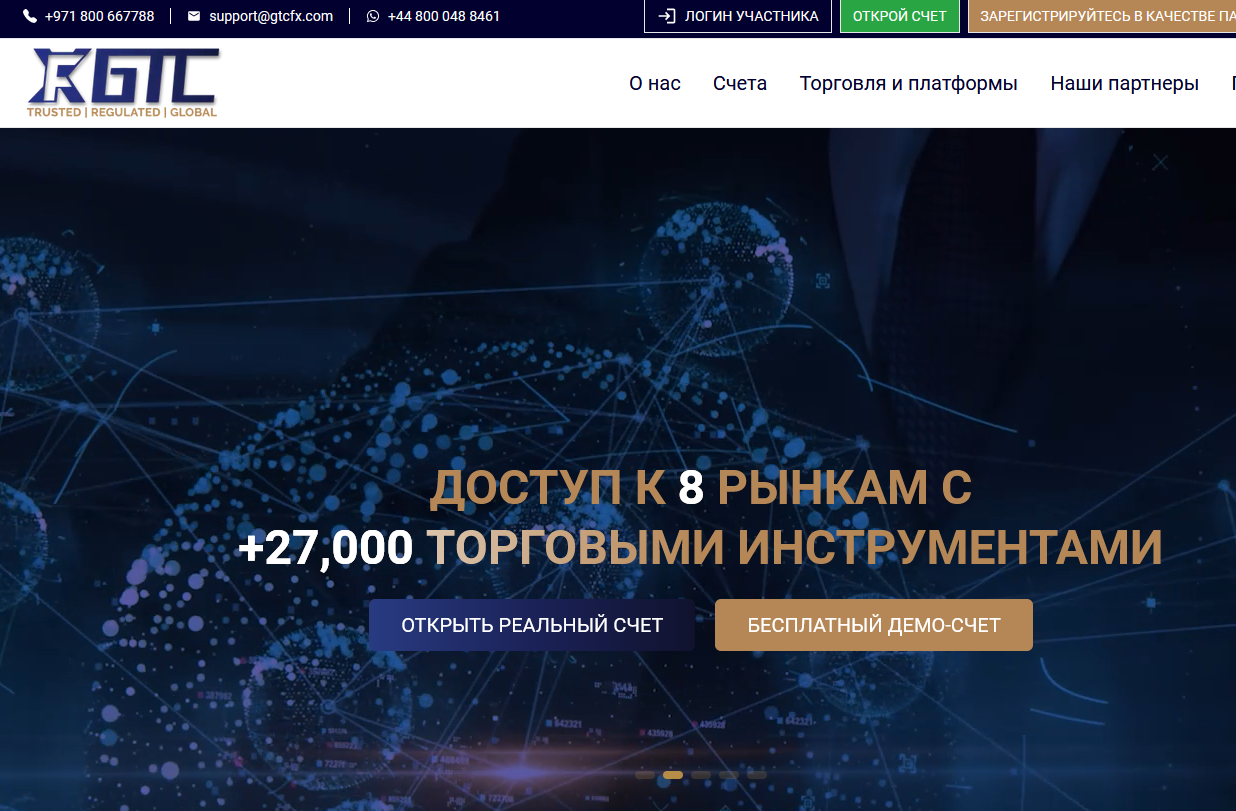Screen dimensions: 1236x811
Task: Open the О нас menu
Action: click(x=655, y=83)
